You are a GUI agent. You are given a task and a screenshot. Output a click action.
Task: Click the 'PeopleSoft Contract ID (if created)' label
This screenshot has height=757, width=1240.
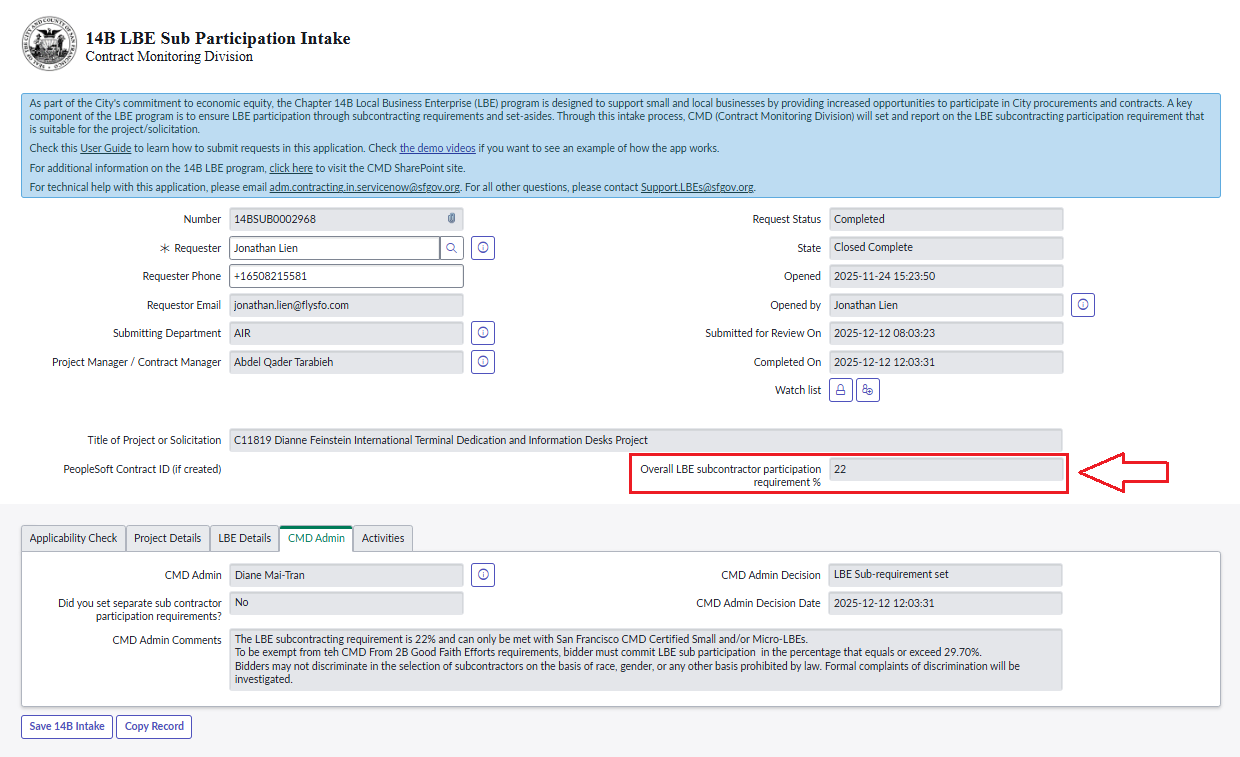point(142,469)
